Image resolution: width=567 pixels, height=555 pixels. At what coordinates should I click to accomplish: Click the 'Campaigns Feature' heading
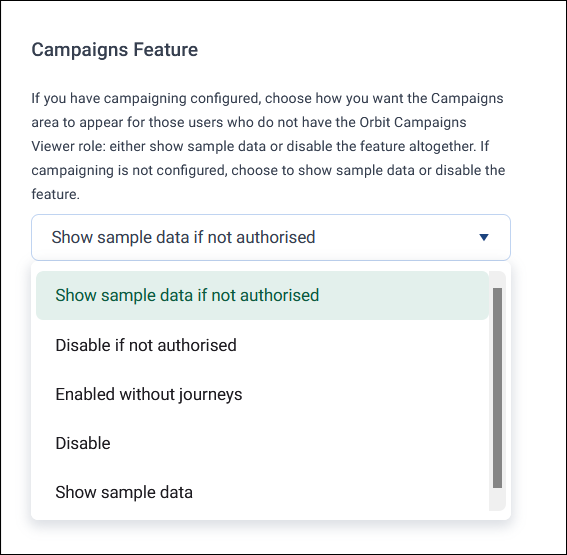click(x=115, y=50)
